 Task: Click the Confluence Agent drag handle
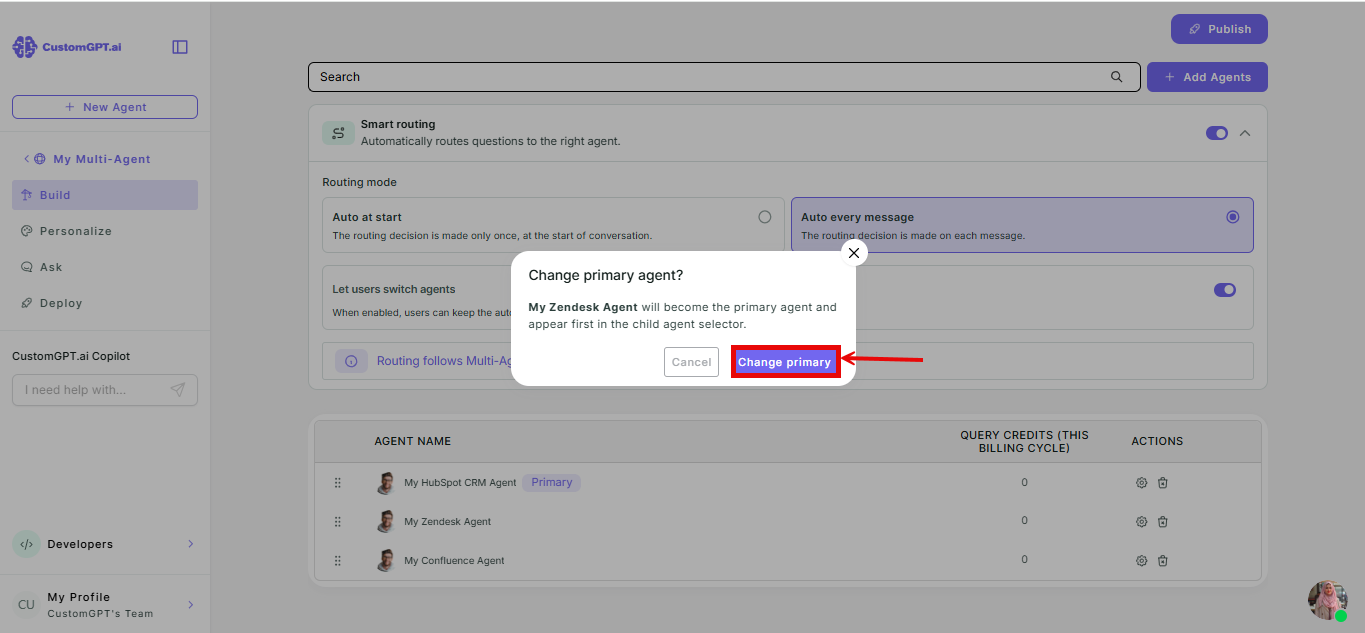click(x=338, y=561)
